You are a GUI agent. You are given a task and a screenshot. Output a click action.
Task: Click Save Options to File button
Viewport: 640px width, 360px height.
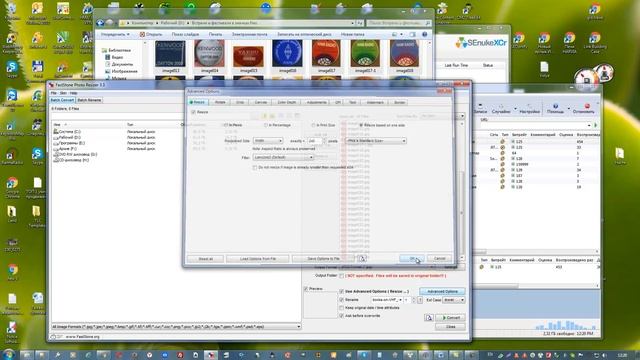pos(323,259)
